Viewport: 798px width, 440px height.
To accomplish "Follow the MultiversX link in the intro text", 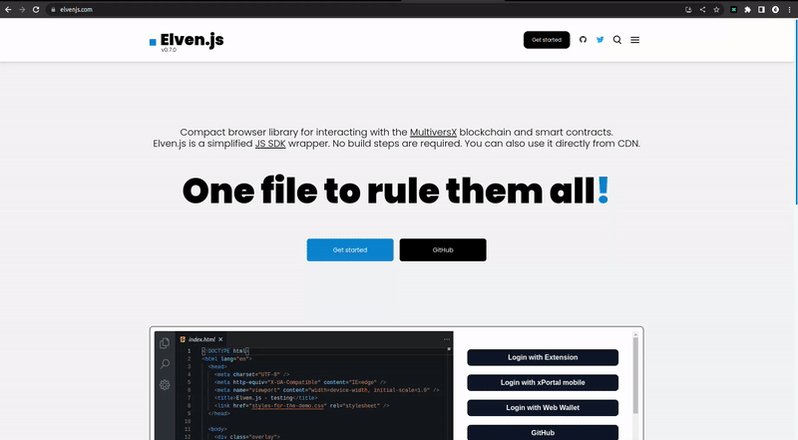I will pos(433,132).
